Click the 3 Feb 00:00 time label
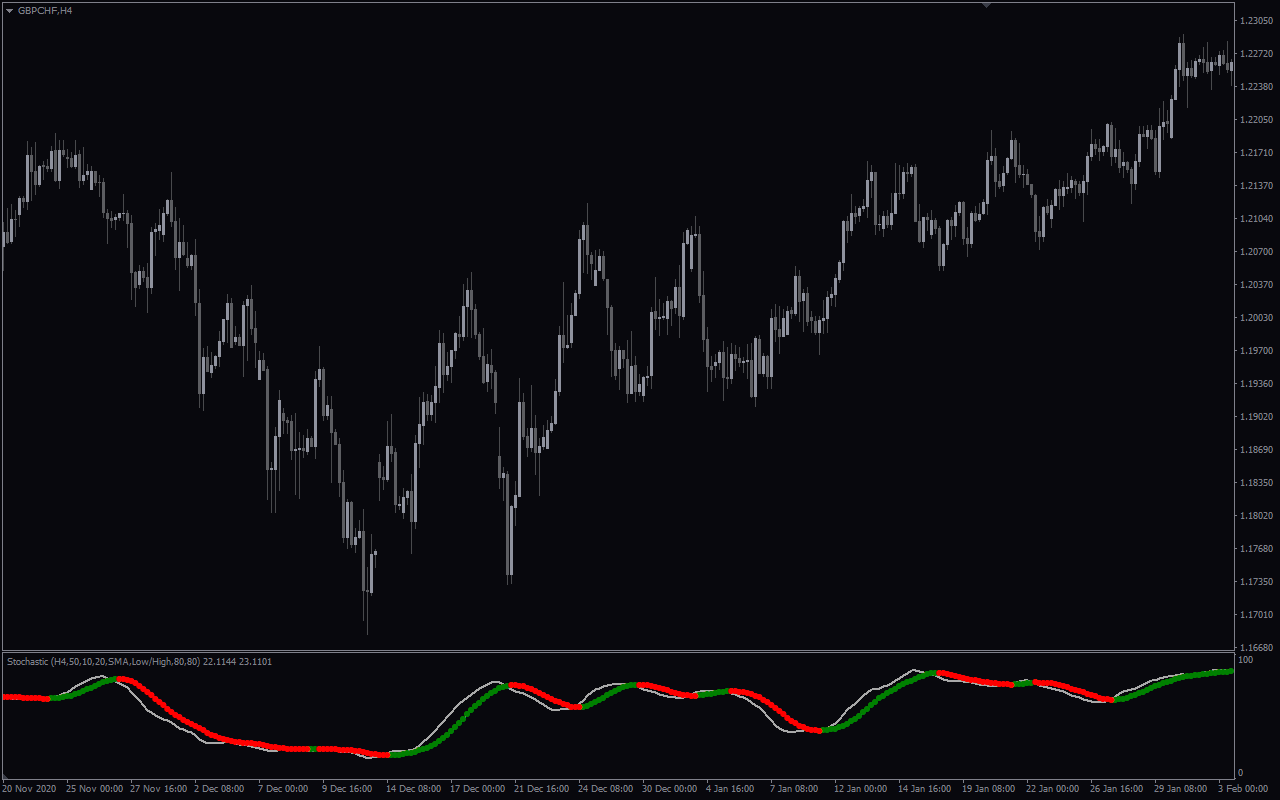This screenshot has width=1280, height=800. 1243,789
